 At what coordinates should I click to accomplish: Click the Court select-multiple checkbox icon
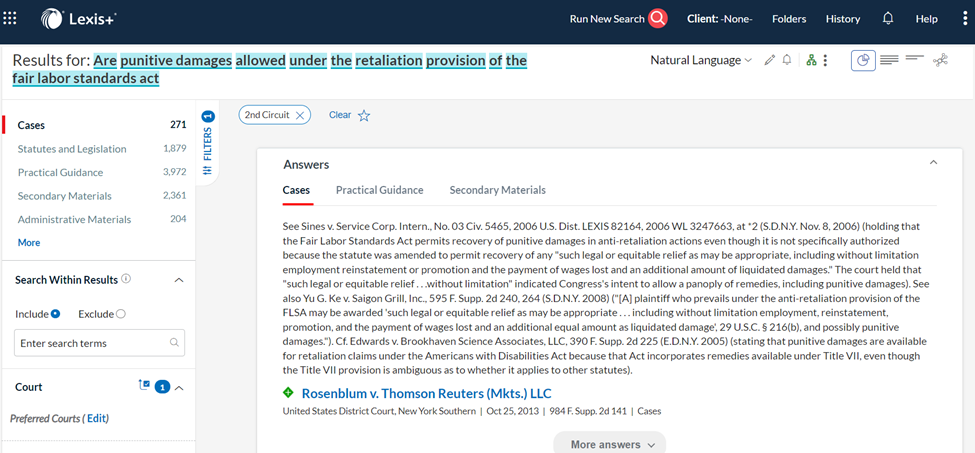coord(144,386)
